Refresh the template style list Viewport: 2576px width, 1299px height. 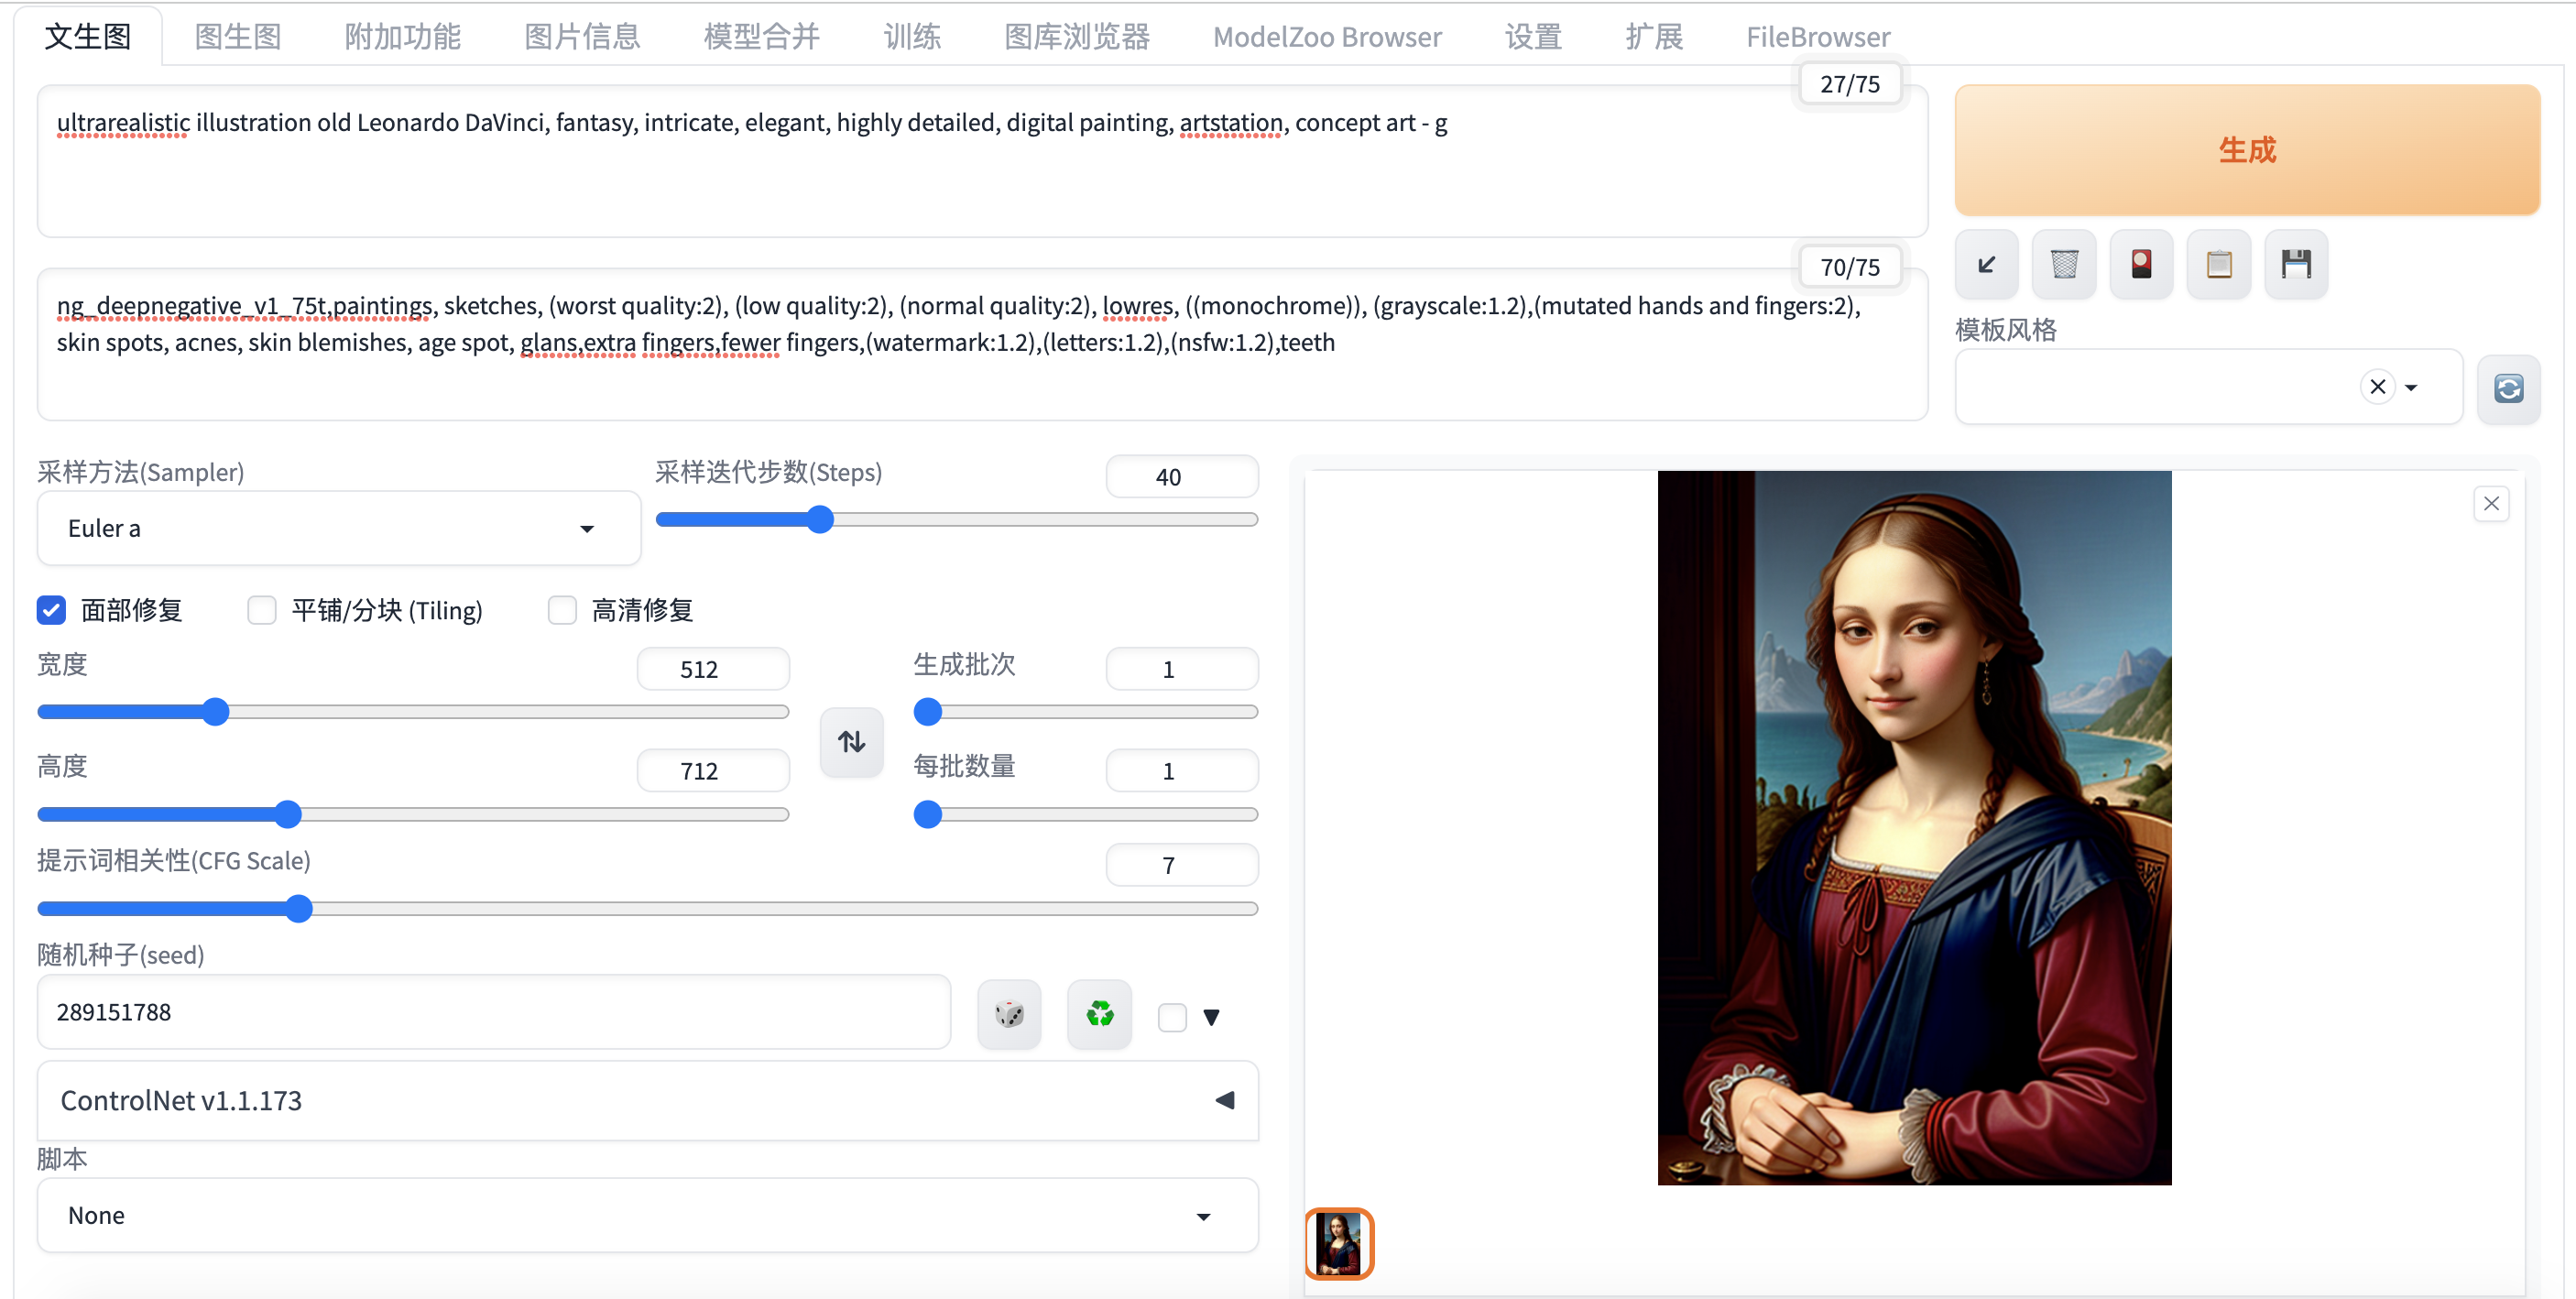pyautogui.click(x=2507, y=388)
